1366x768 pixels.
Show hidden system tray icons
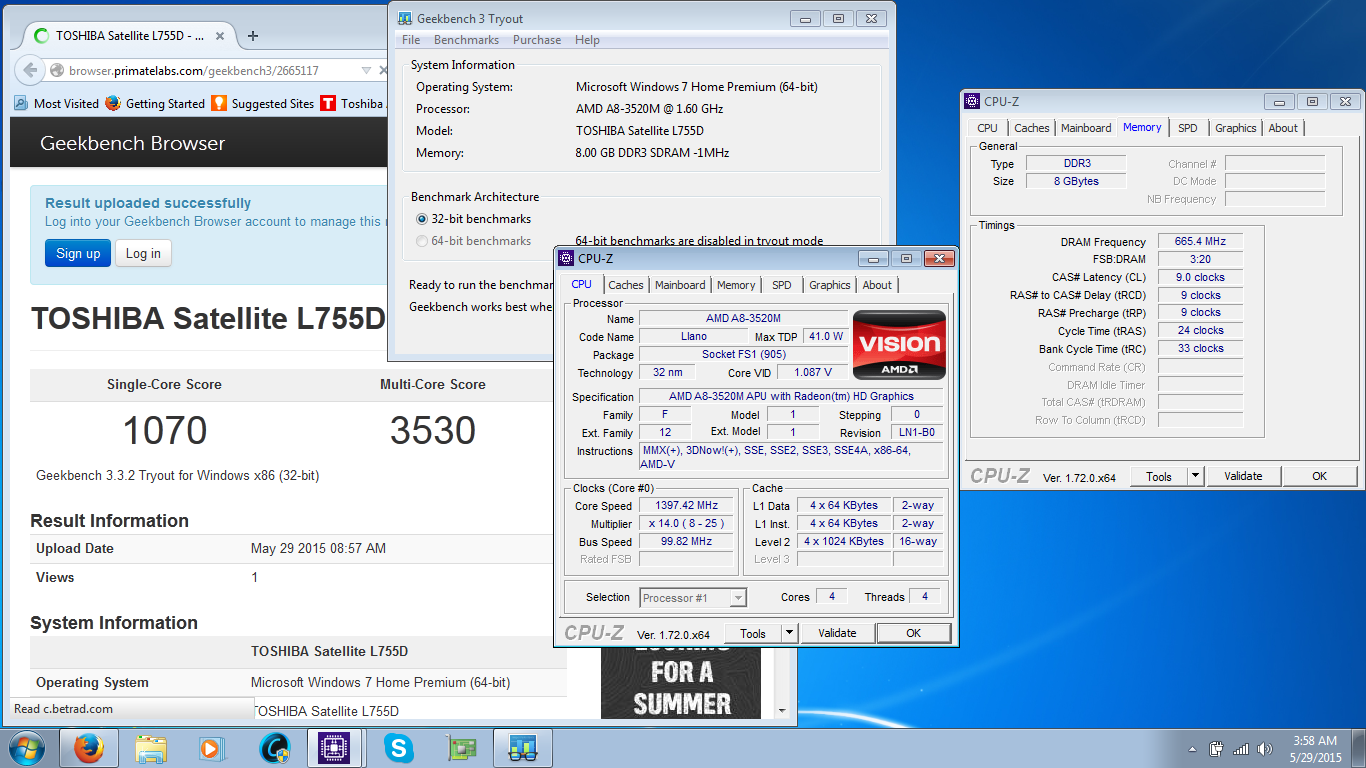click(x=1193, y=749)
